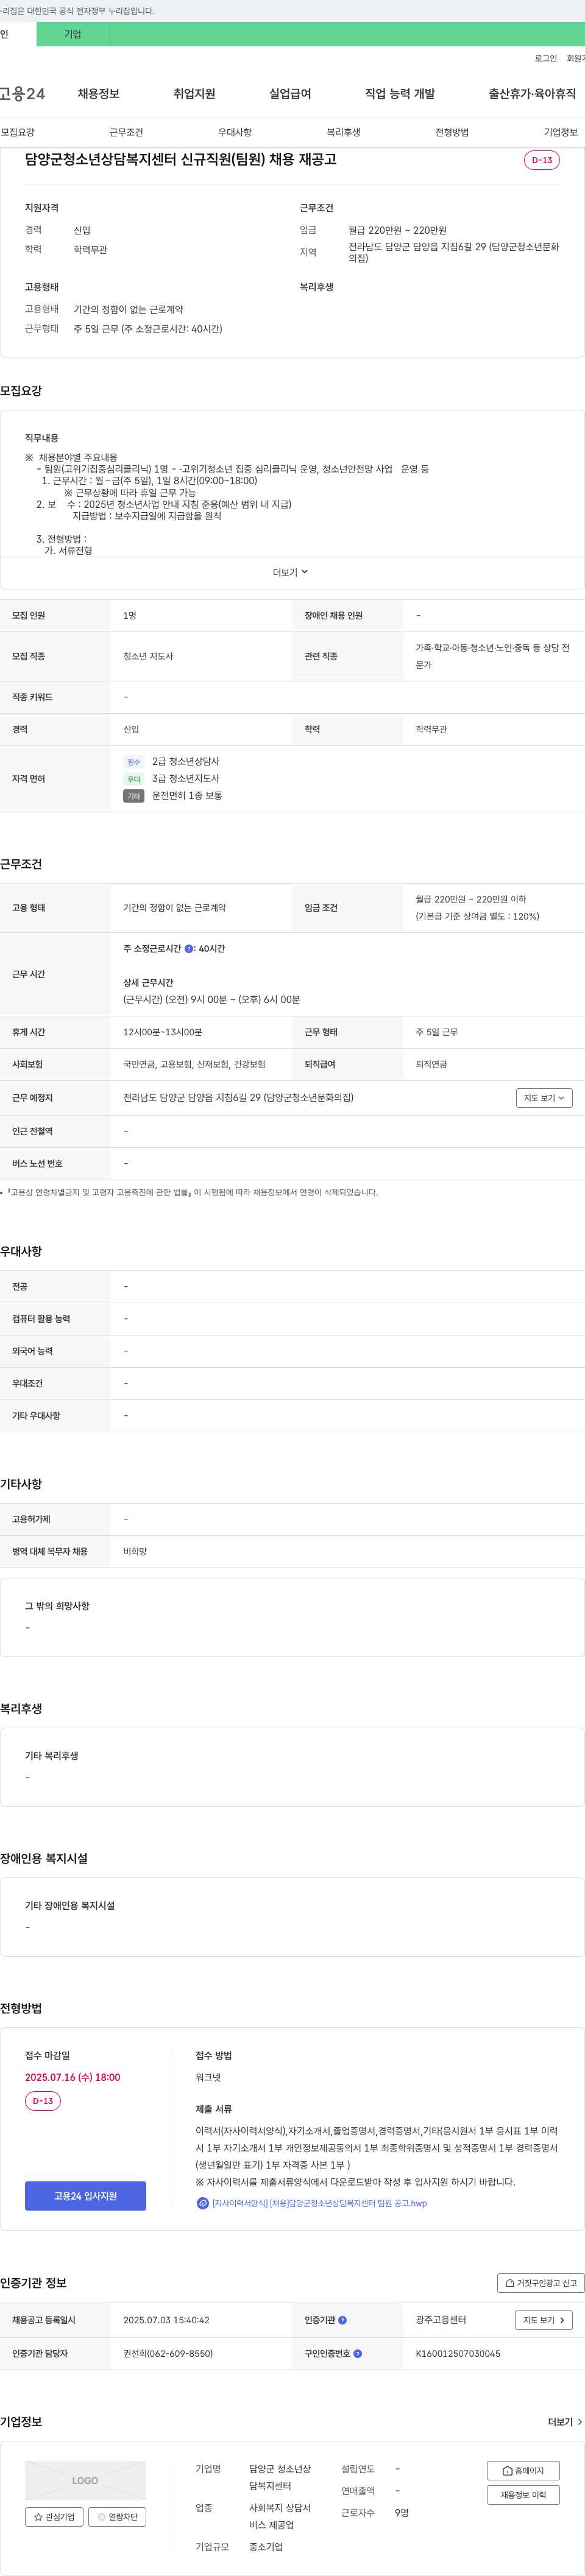
Task: Open the 채용정보 menu
Action: tap(99, 94)
